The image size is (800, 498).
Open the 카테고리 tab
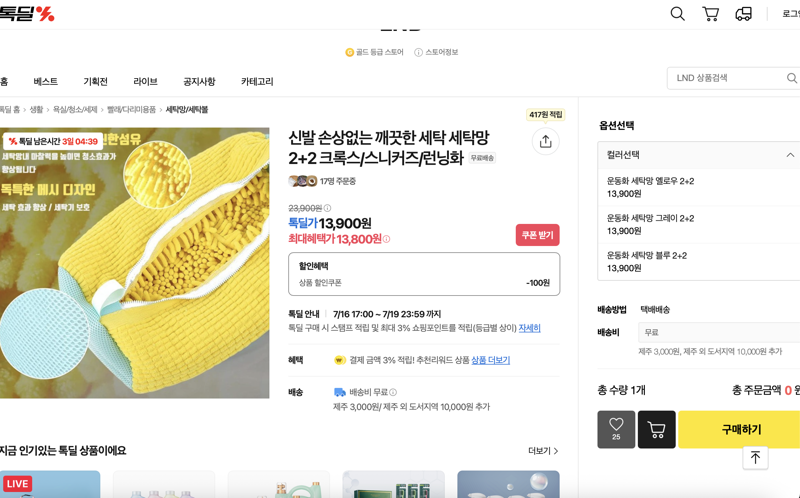pyautogui.click(x=257, y=81)
